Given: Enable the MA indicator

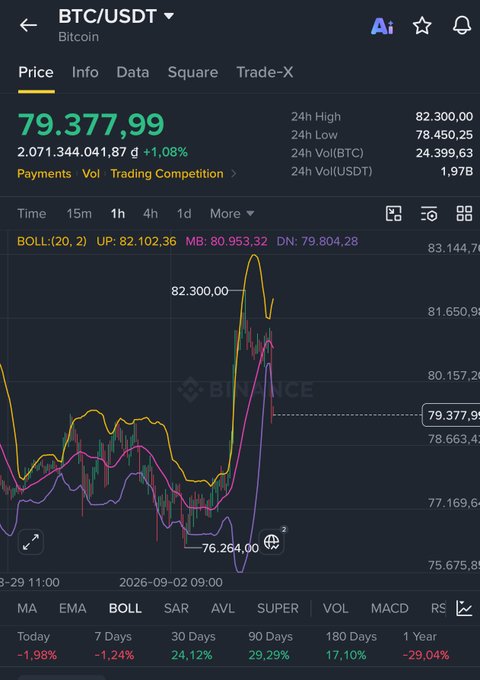Looking at the screenshot, I should tap(27, 608).
